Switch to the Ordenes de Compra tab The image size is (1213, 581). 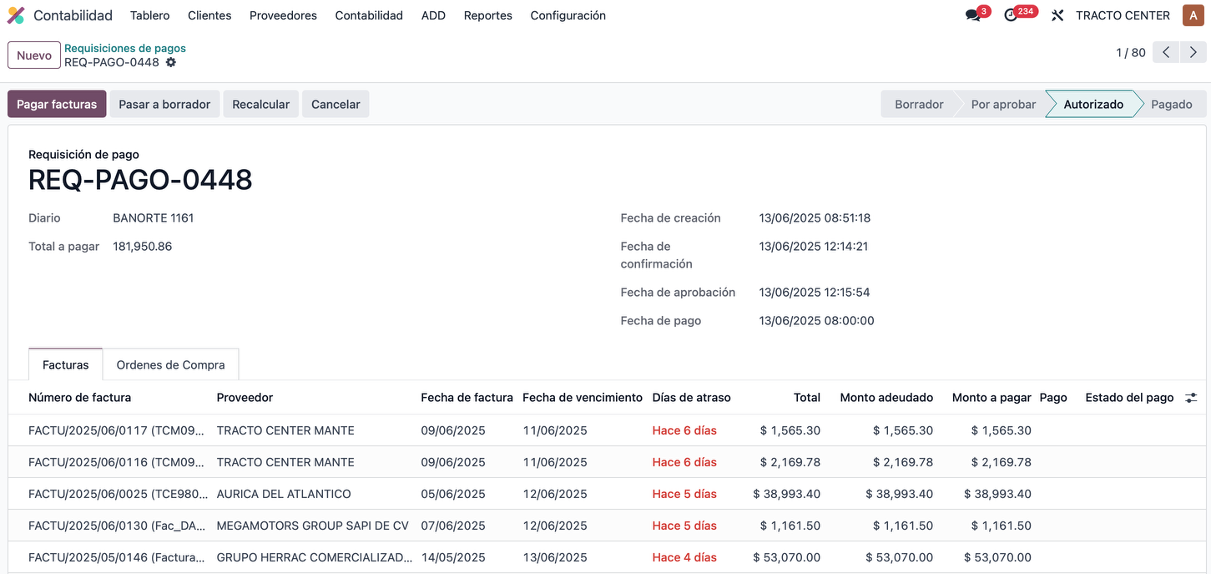click(x=171, y=365)
